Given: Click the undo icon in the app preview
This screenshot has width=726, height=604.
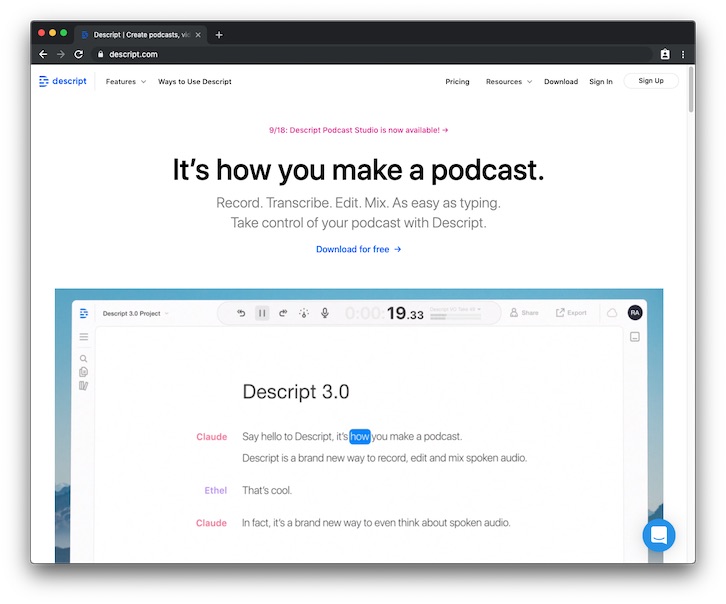Looking at the screenshot, I should point(241,313).
